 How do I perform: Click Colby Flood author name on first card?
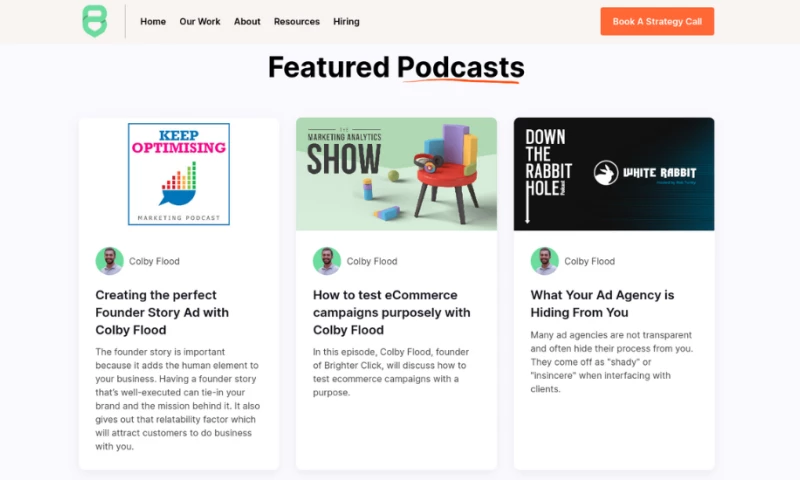[154, 261]
